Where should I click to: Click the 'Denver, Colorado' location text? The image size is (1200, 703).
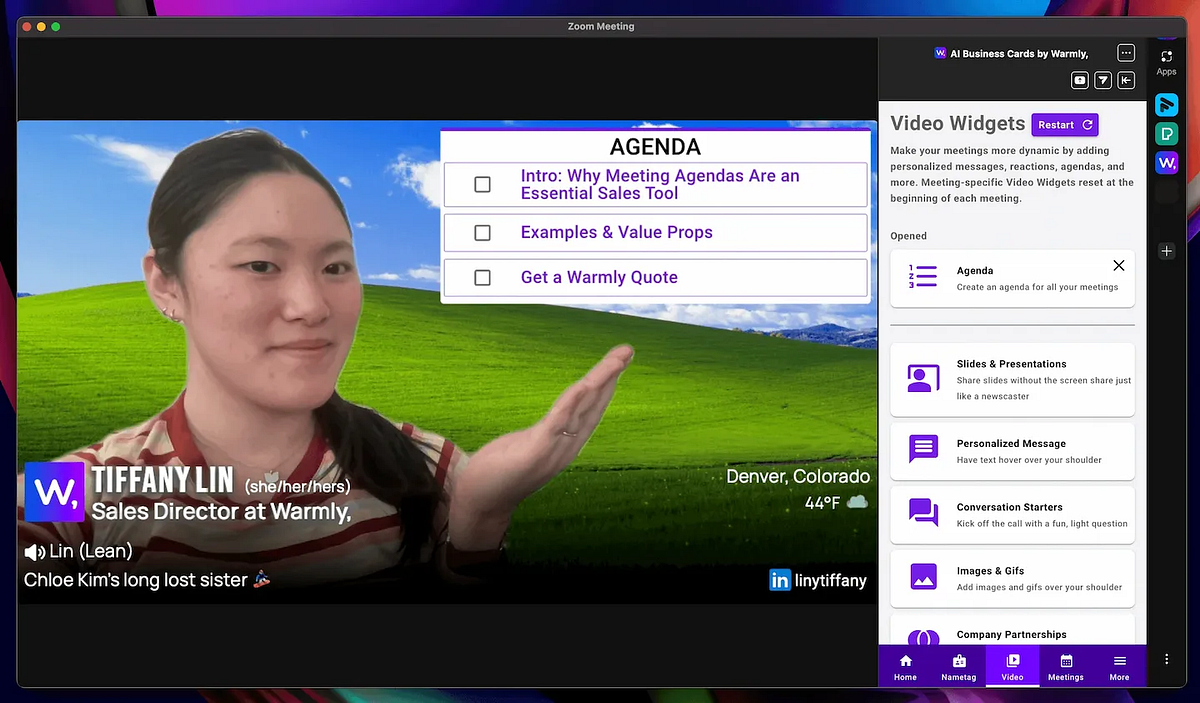coord(798,476)
